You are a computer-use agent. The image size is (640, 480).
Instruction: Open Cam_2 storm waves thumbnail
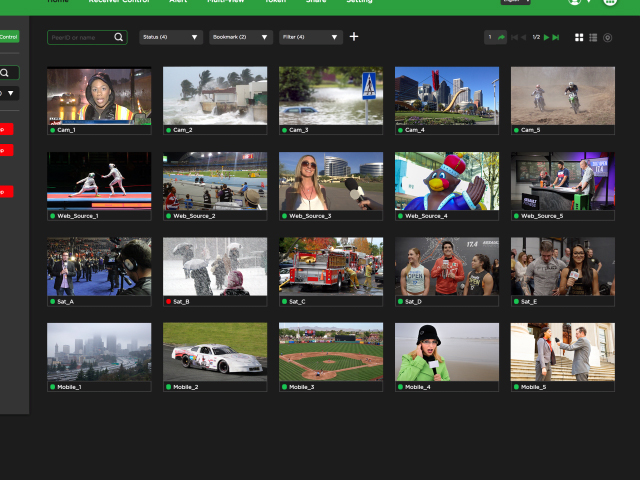(215, 96)
